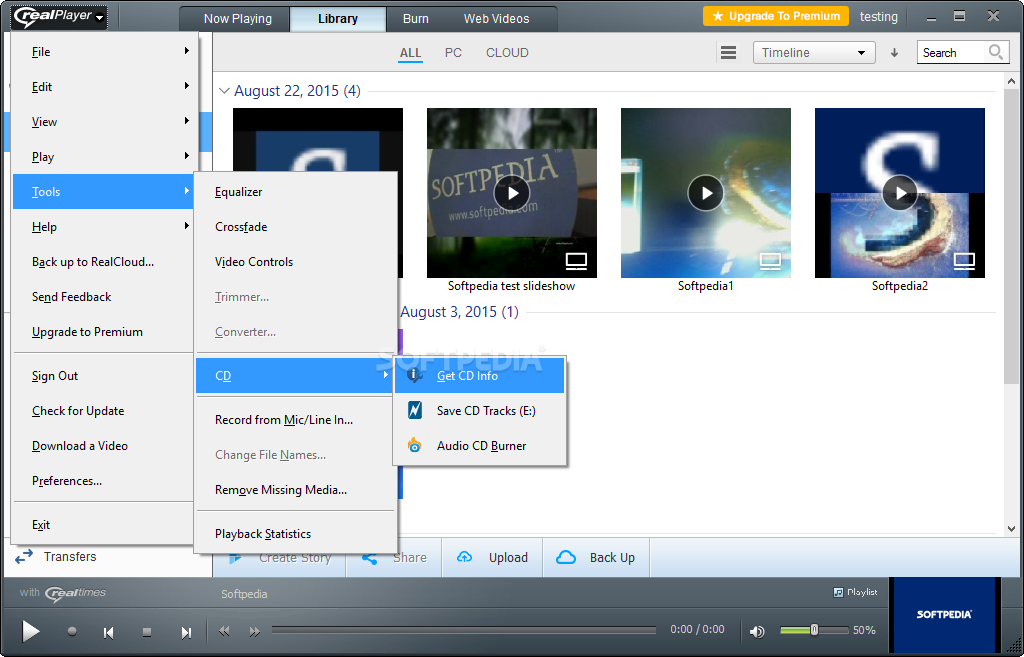
Task: Choose Exit from the menu
Action: 104,524
